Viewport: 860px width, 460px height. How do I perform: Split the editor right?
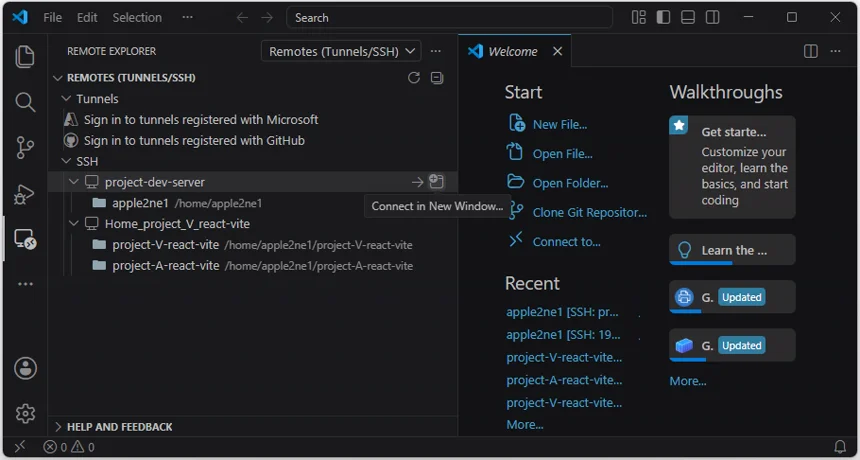[x=811, y=51]
